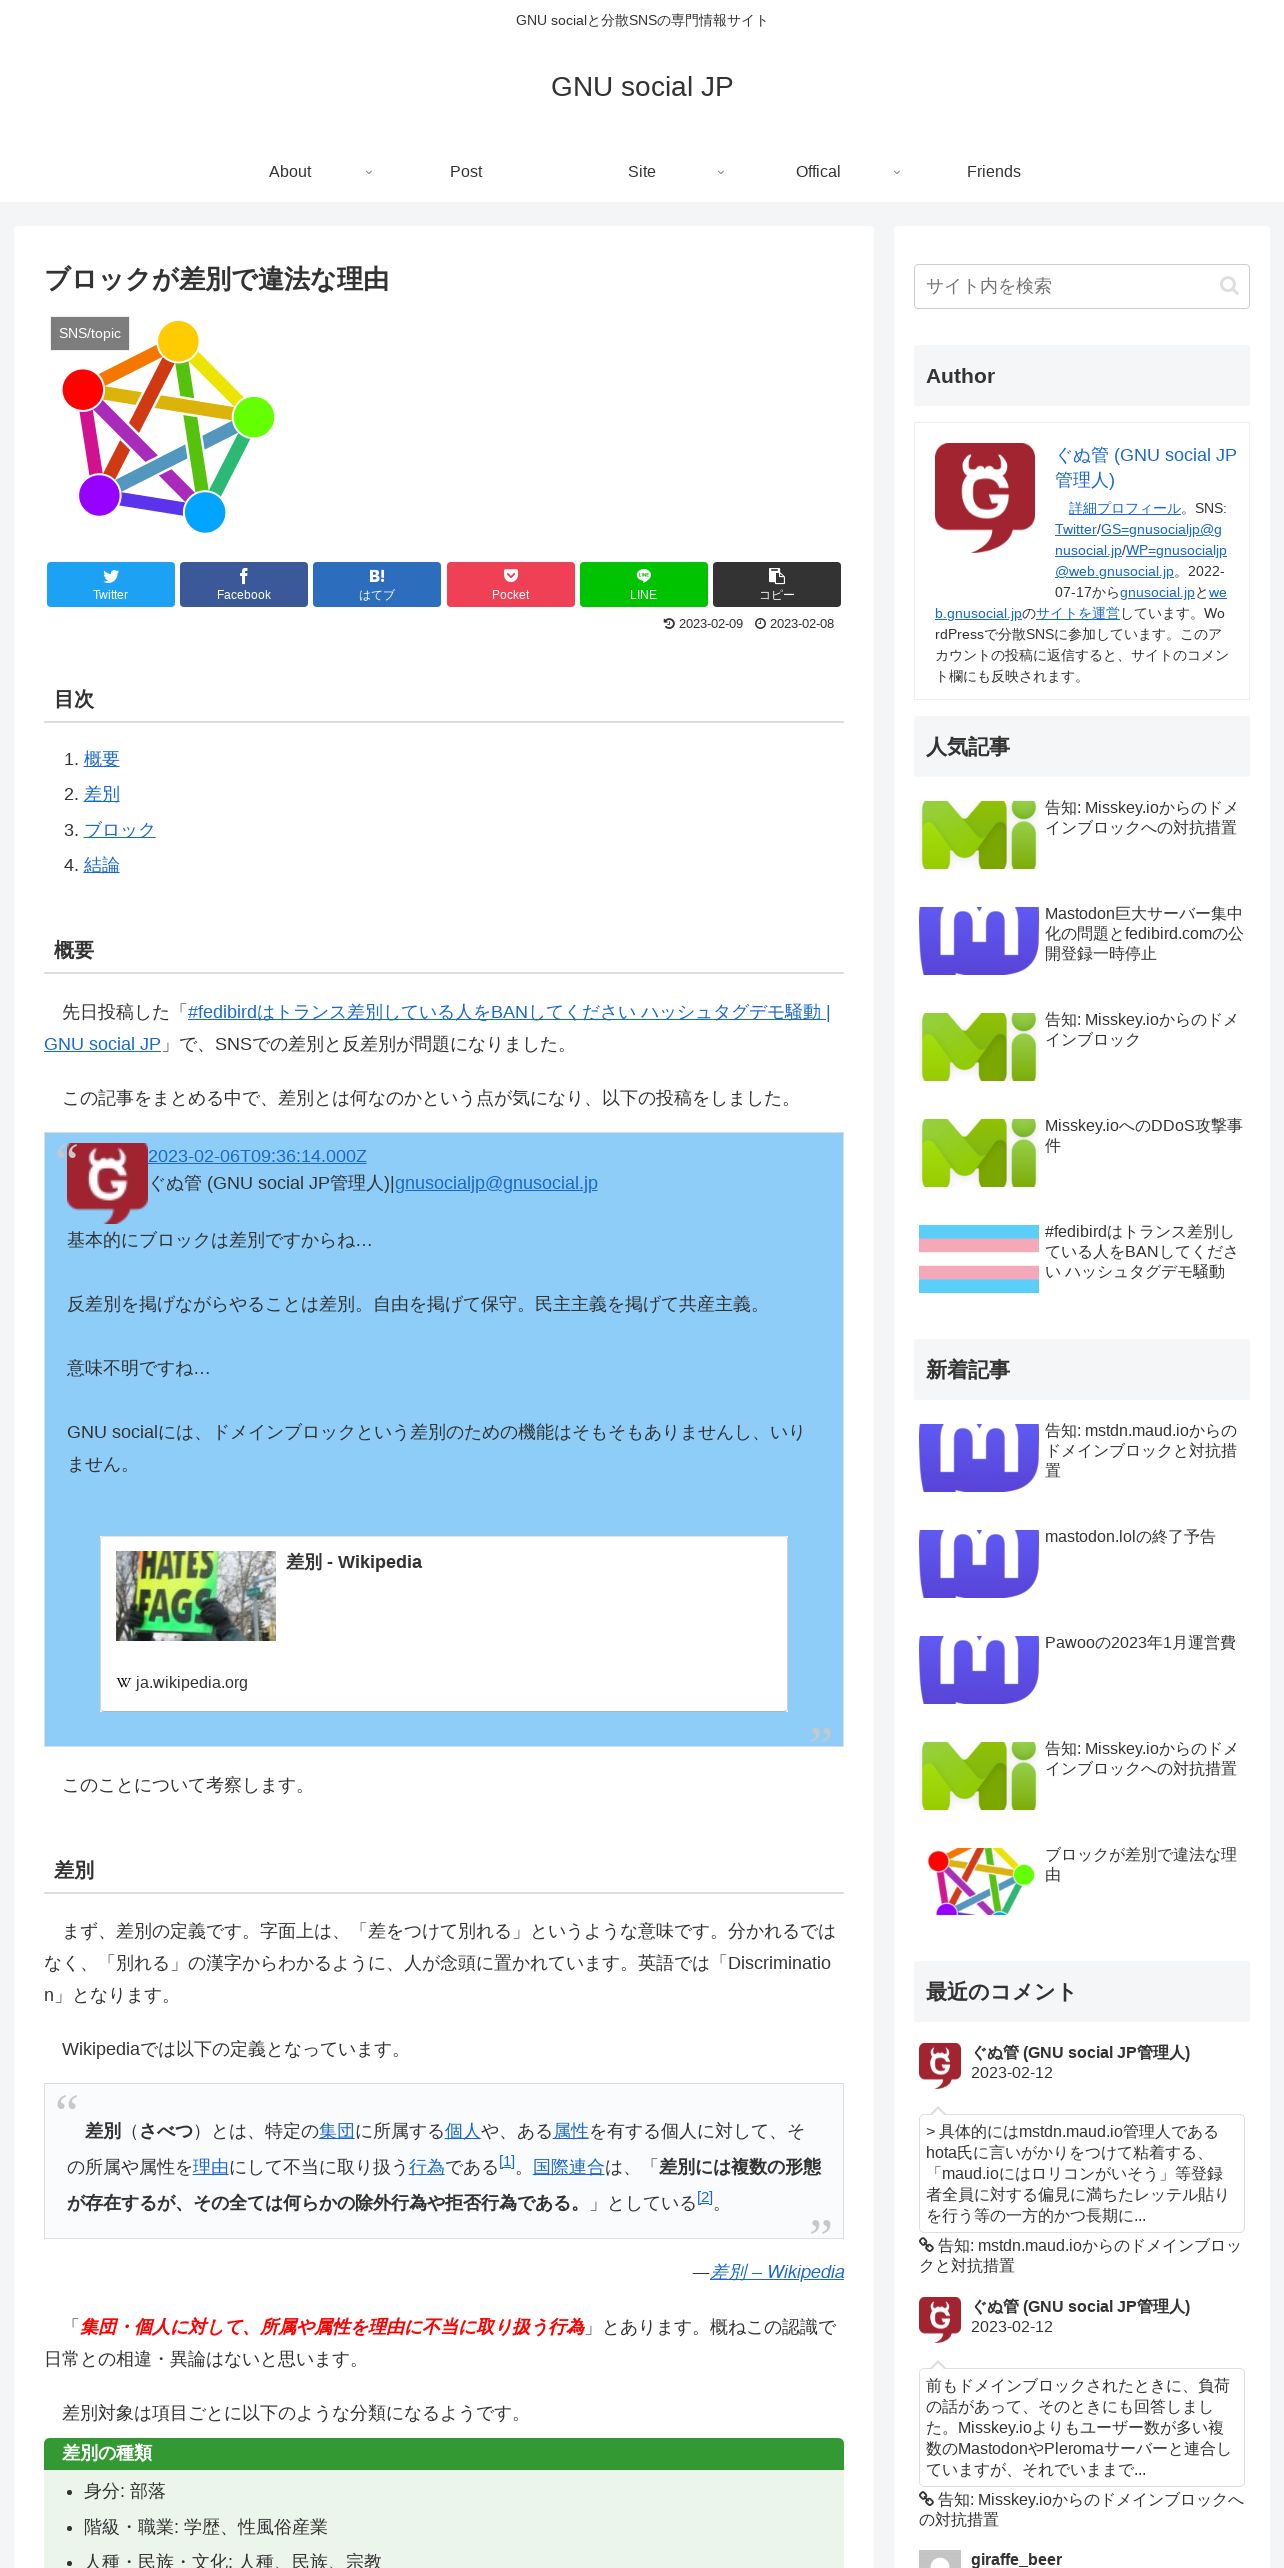Open the About menu item
Viewport: 1284px width, 2568px height.
pos(290,172)
